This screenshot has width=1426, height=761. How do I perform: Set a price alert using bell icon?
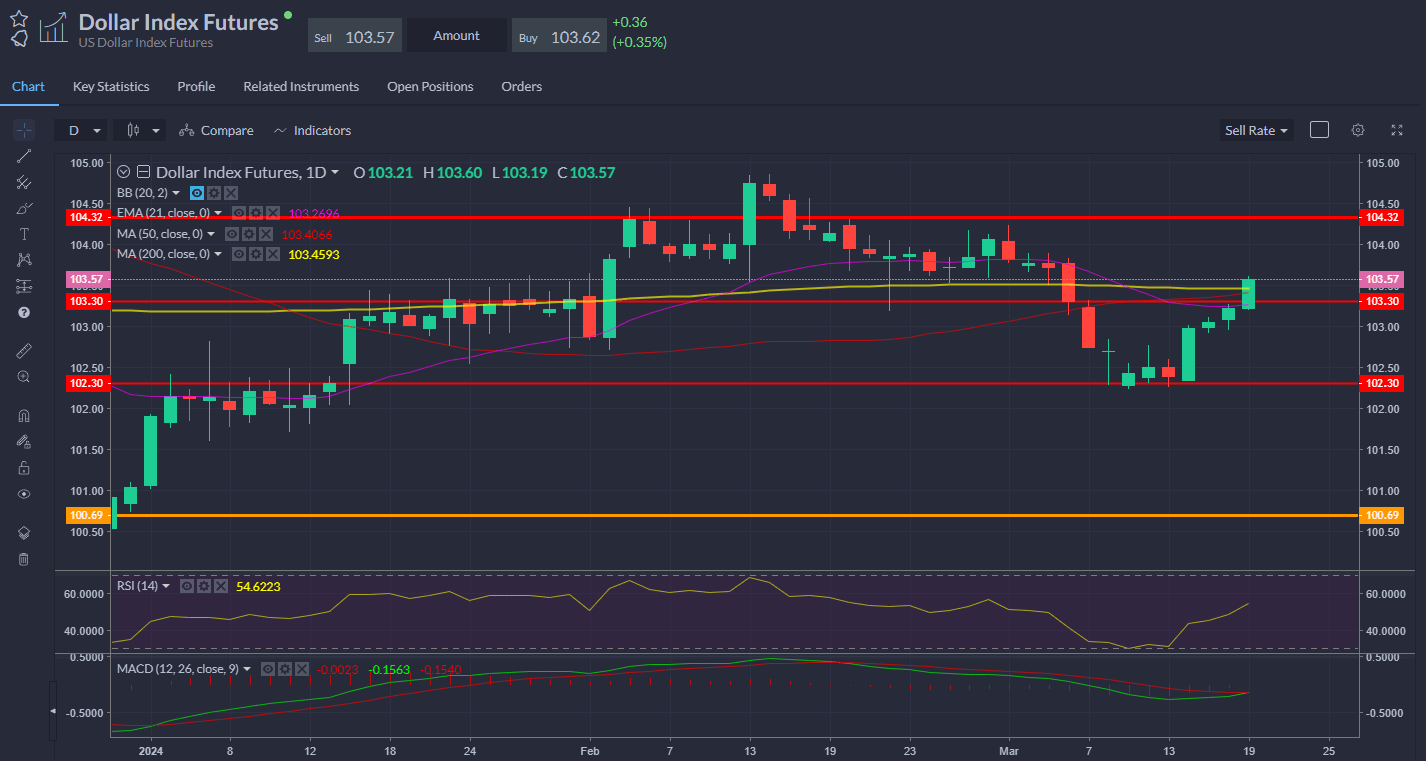[19, 38]
